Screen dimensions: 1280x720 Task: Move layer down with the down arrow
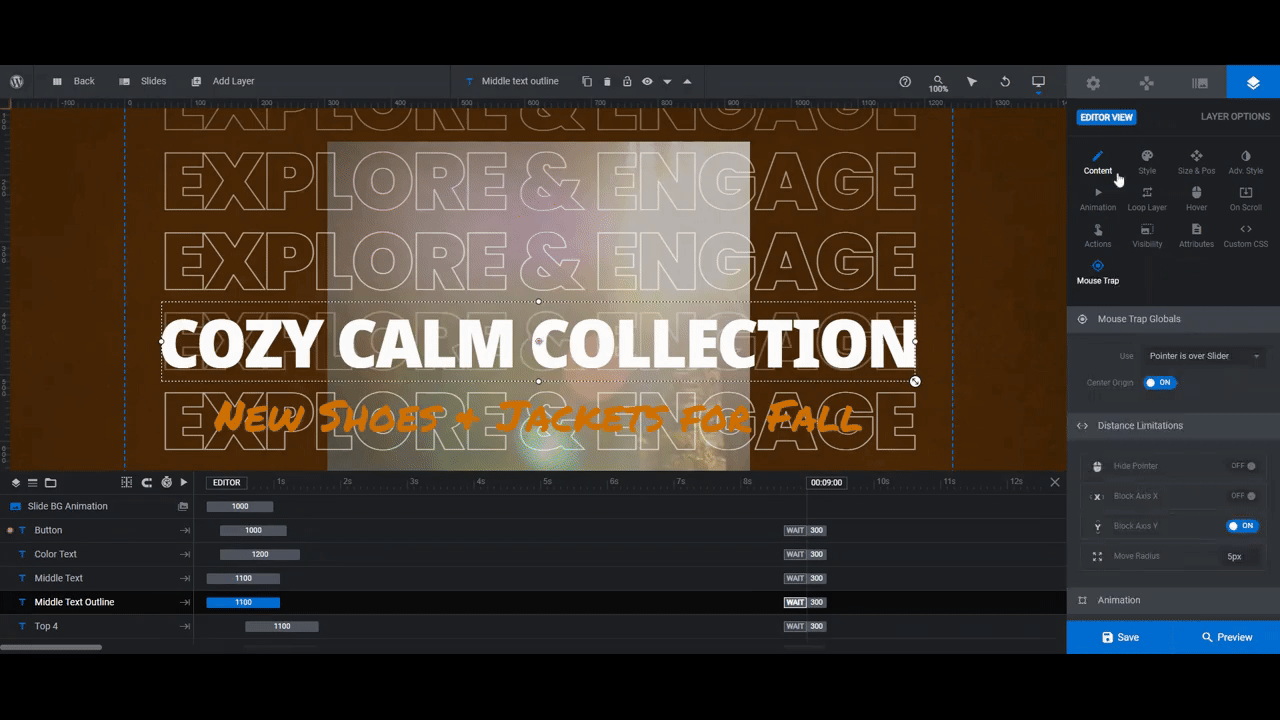point(667,82)
